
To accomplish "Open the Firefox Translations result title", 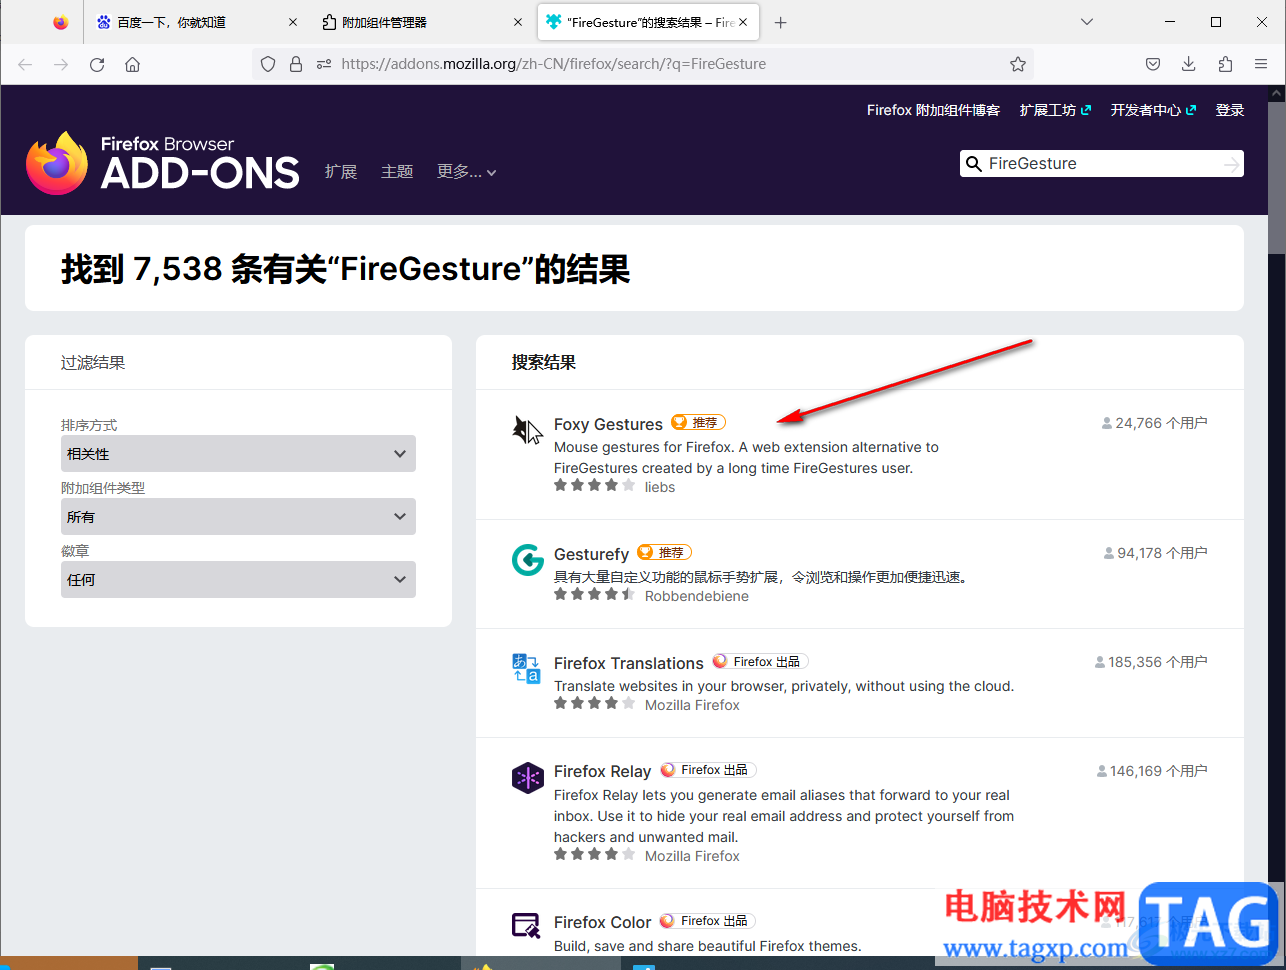I will [629, 663].
